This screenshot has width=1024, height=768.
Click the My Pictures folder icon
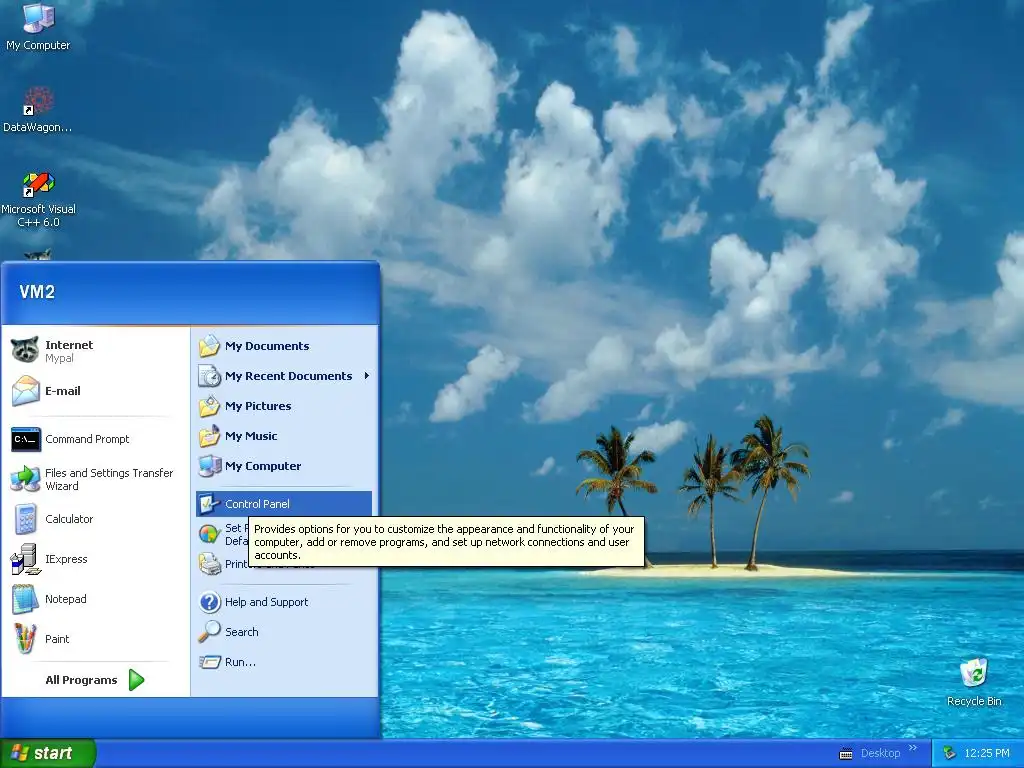209,406
